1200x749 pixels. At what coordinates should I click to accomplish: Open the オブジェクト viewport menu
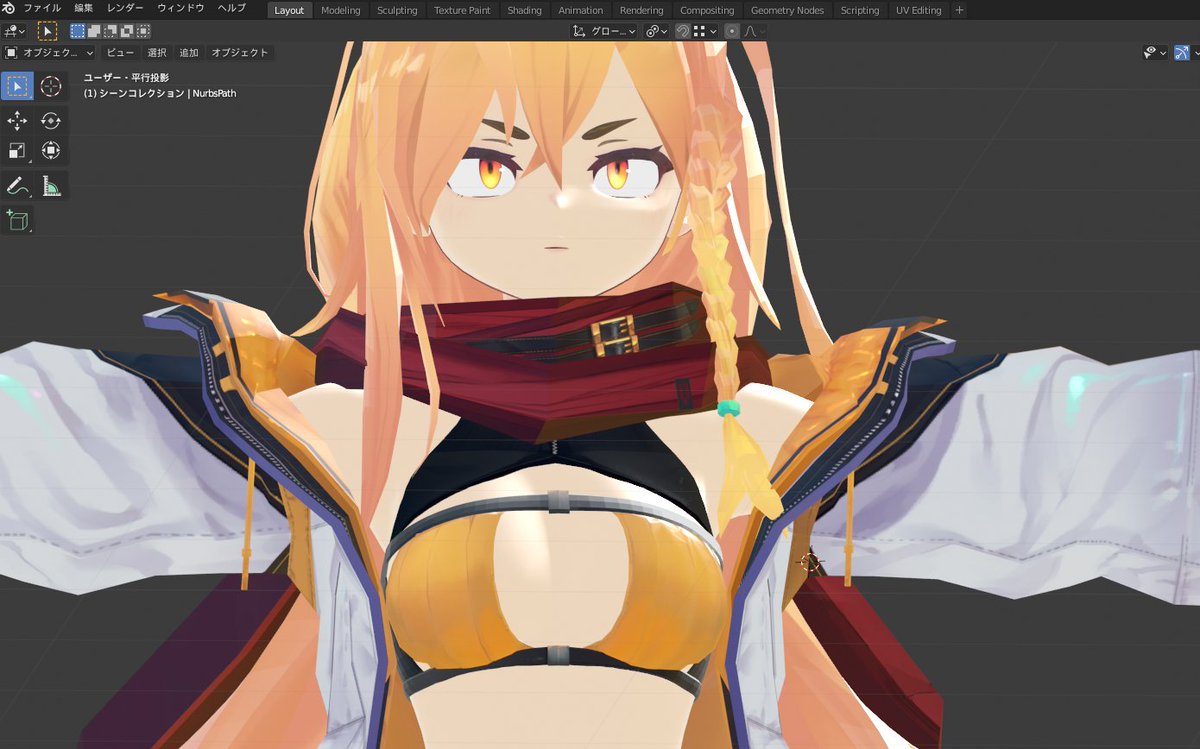(240, 52)
